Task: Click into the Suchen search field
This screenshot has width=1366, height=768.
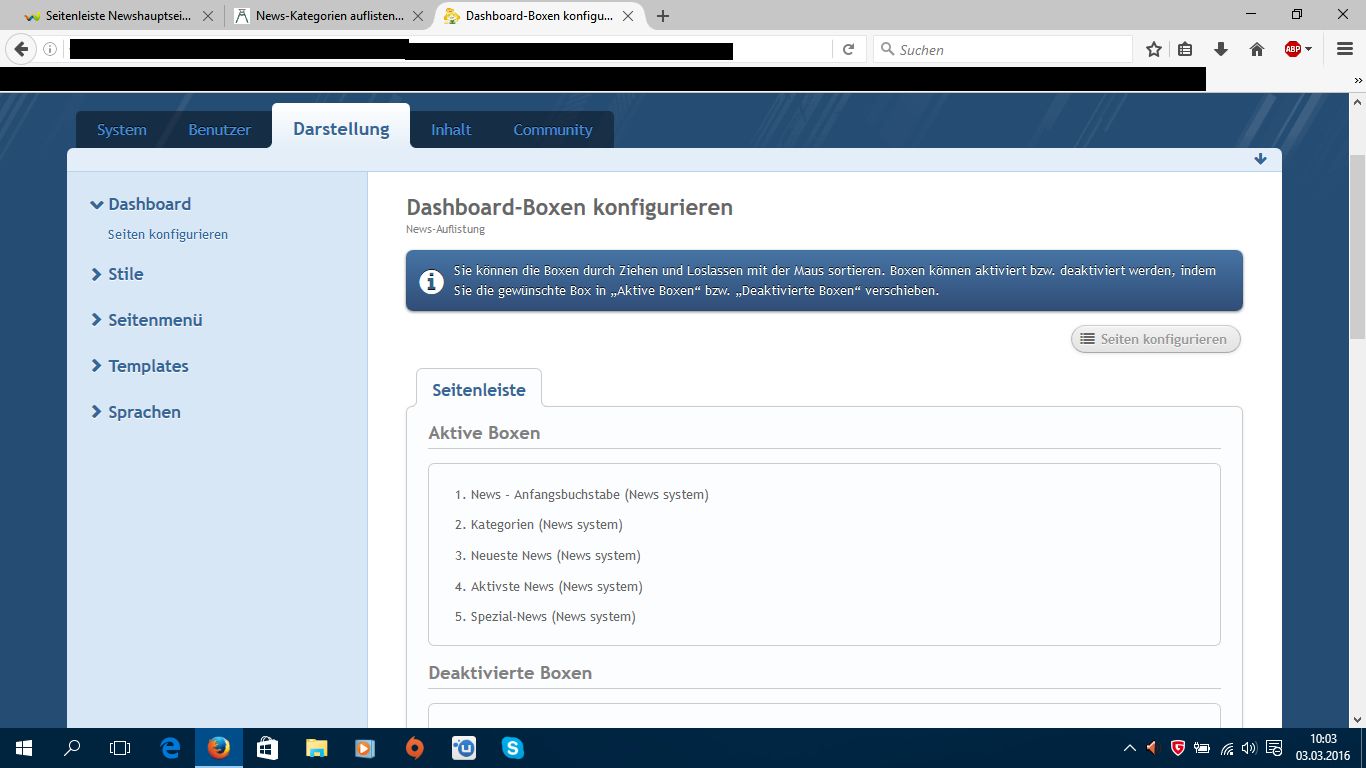Action: [x=1010, y=49]
